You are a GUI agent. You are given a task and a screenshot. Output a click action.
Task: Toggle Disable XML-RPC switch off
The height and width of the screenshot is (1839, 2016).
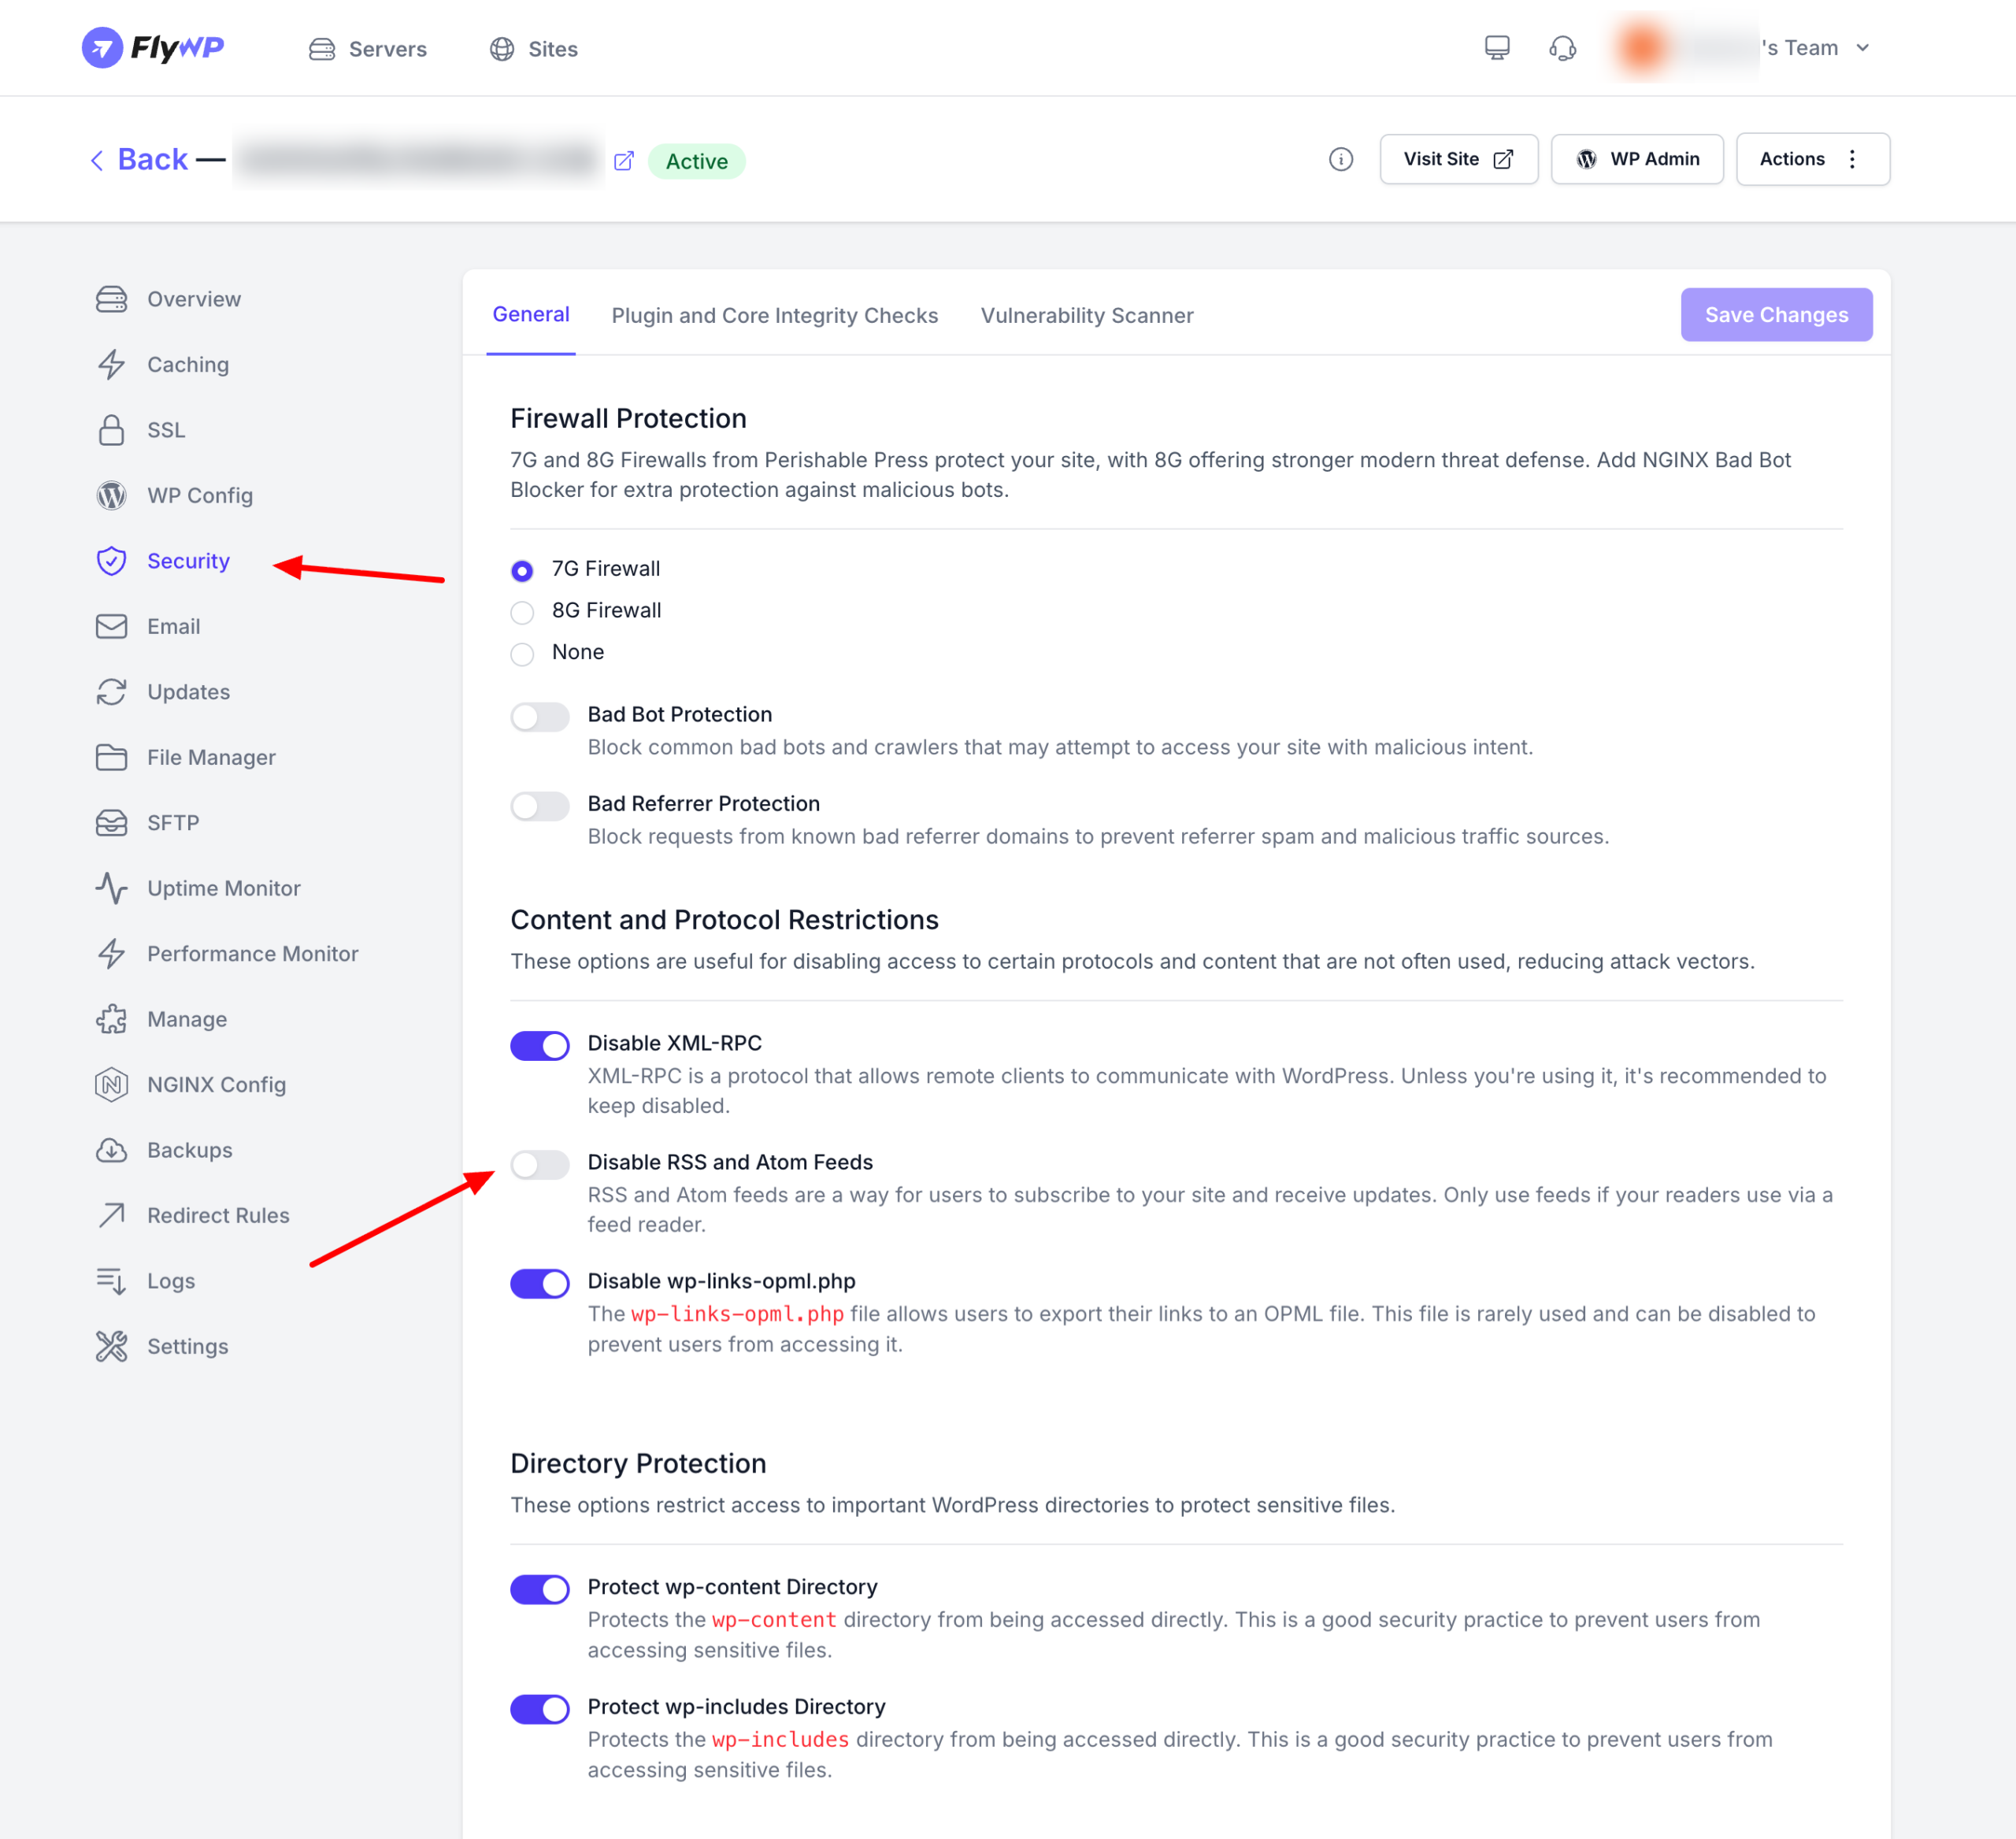[x=540, y=1045]
